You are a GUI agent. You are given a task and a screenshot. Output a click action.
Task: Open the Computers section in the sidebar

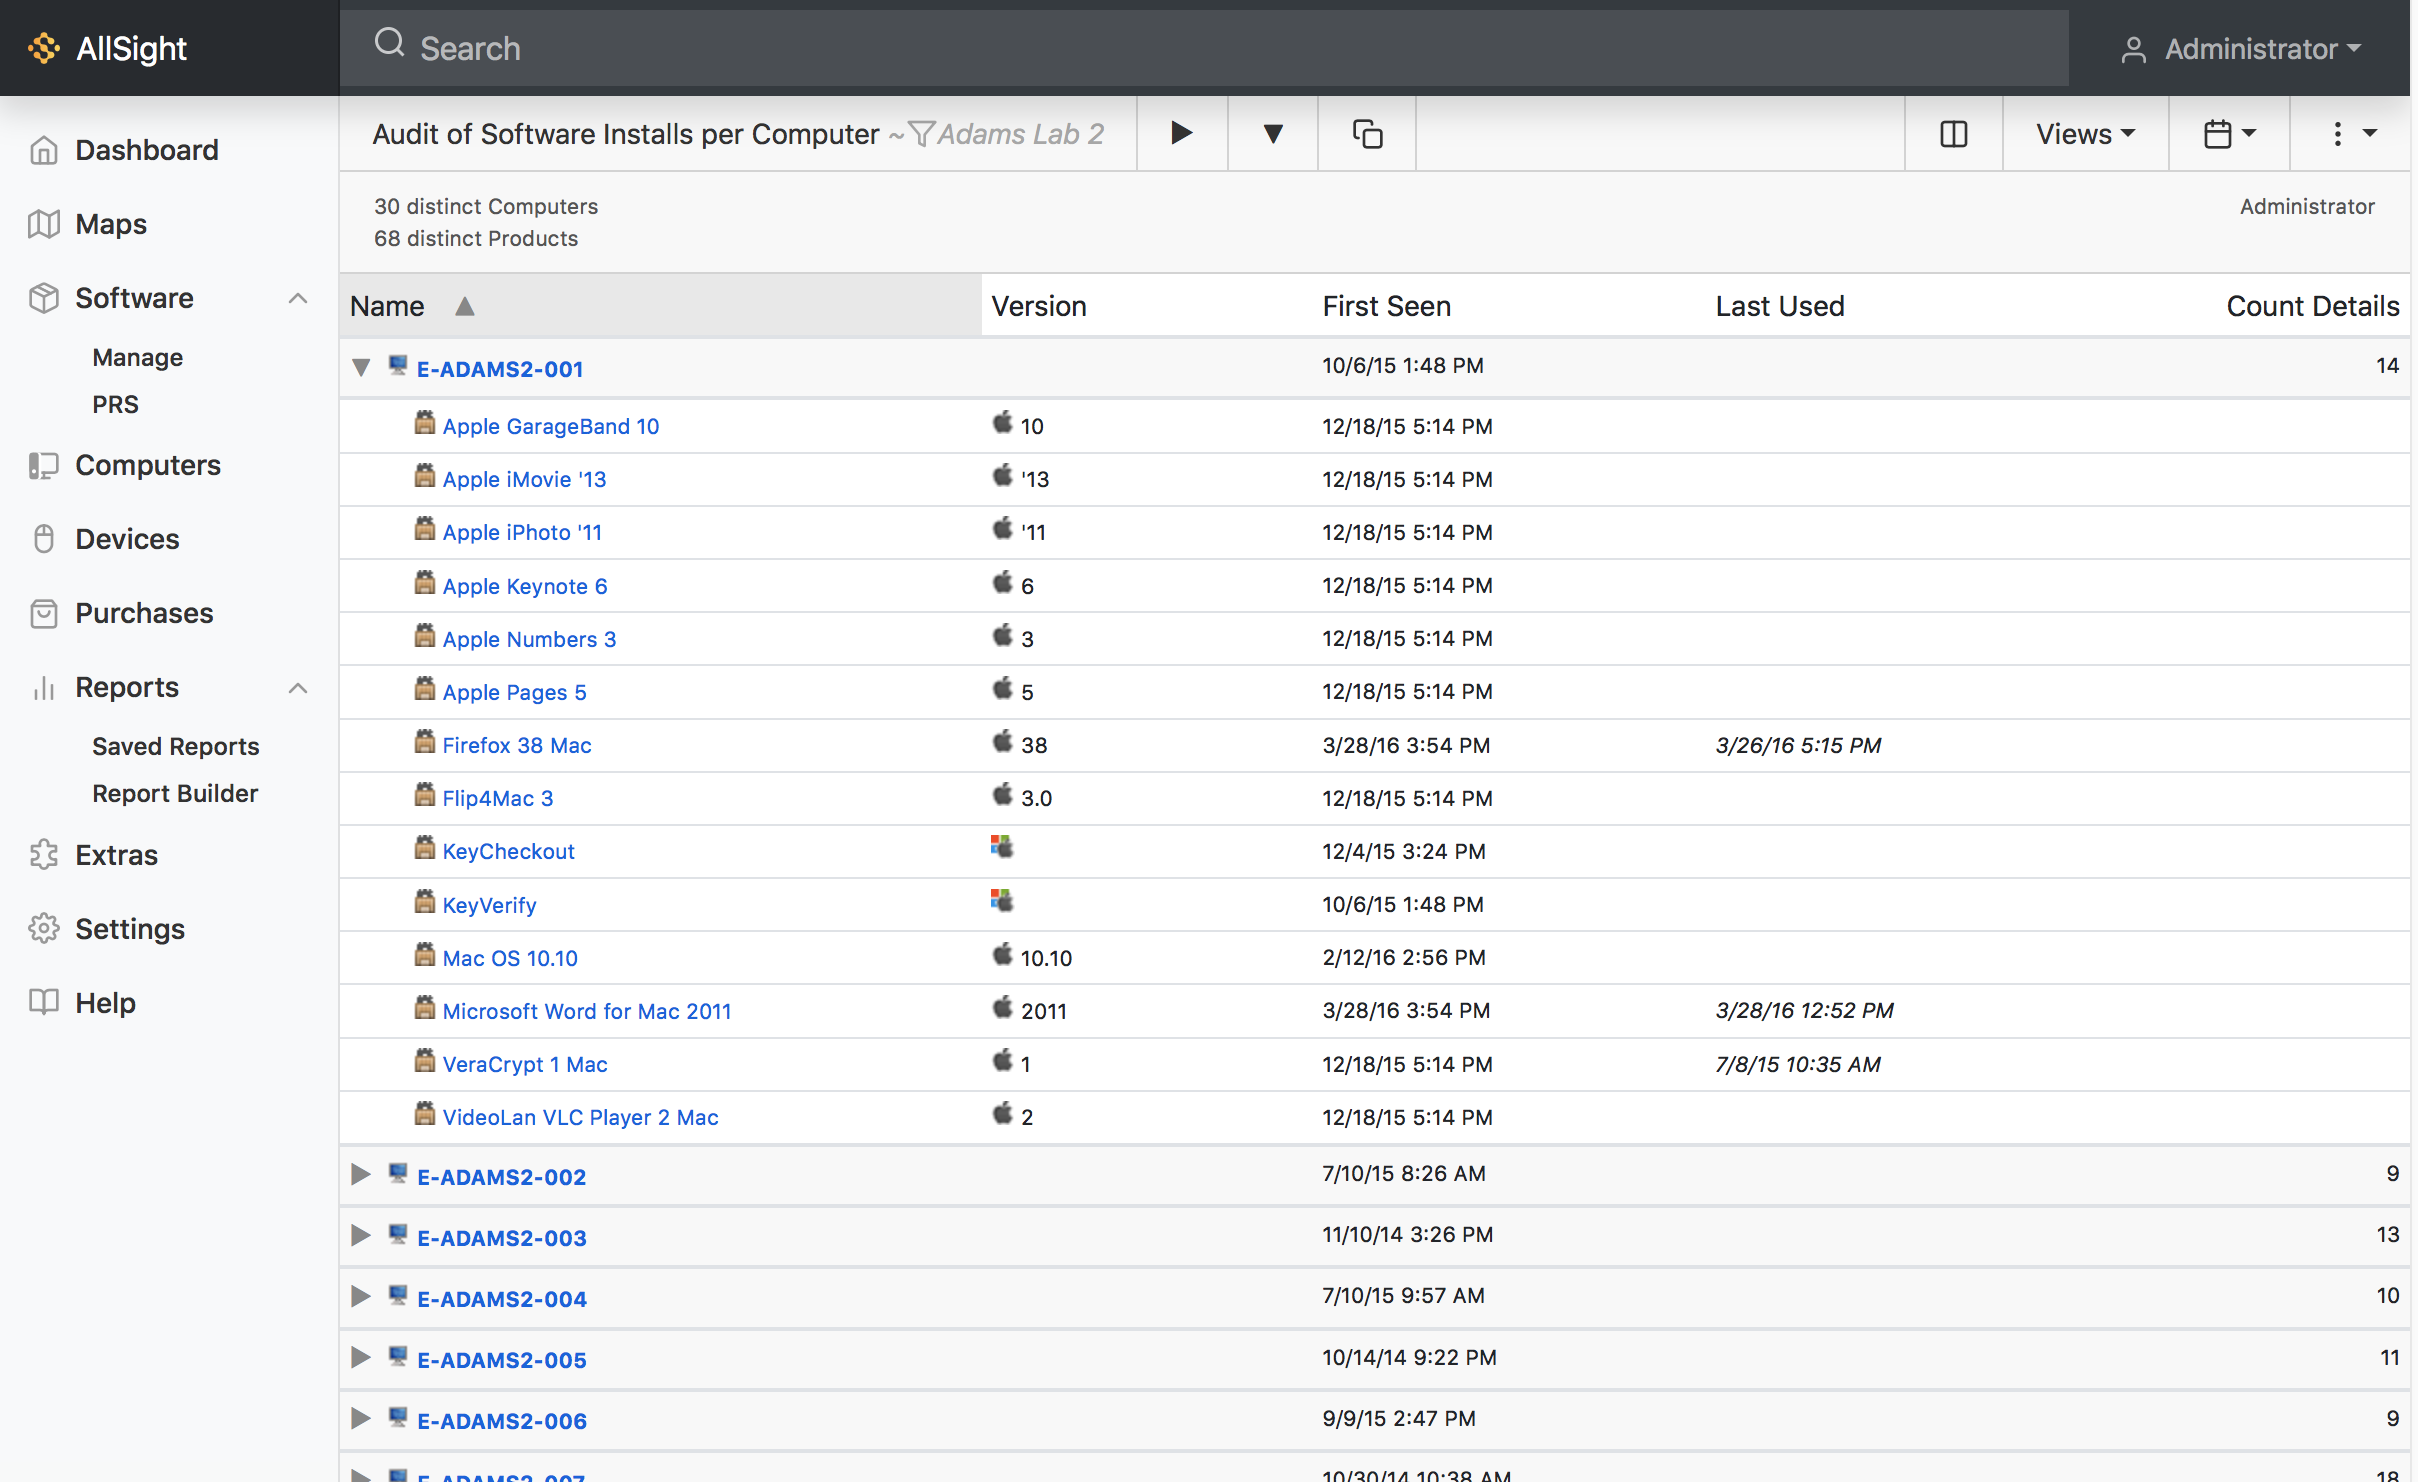147,464
